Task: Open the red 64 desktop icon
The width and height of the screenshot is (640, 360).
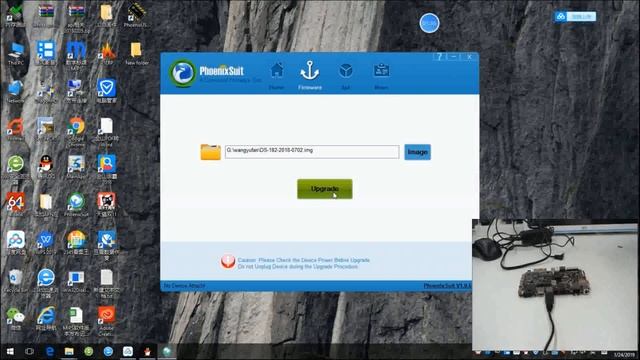Action: [x=16, y=204]
